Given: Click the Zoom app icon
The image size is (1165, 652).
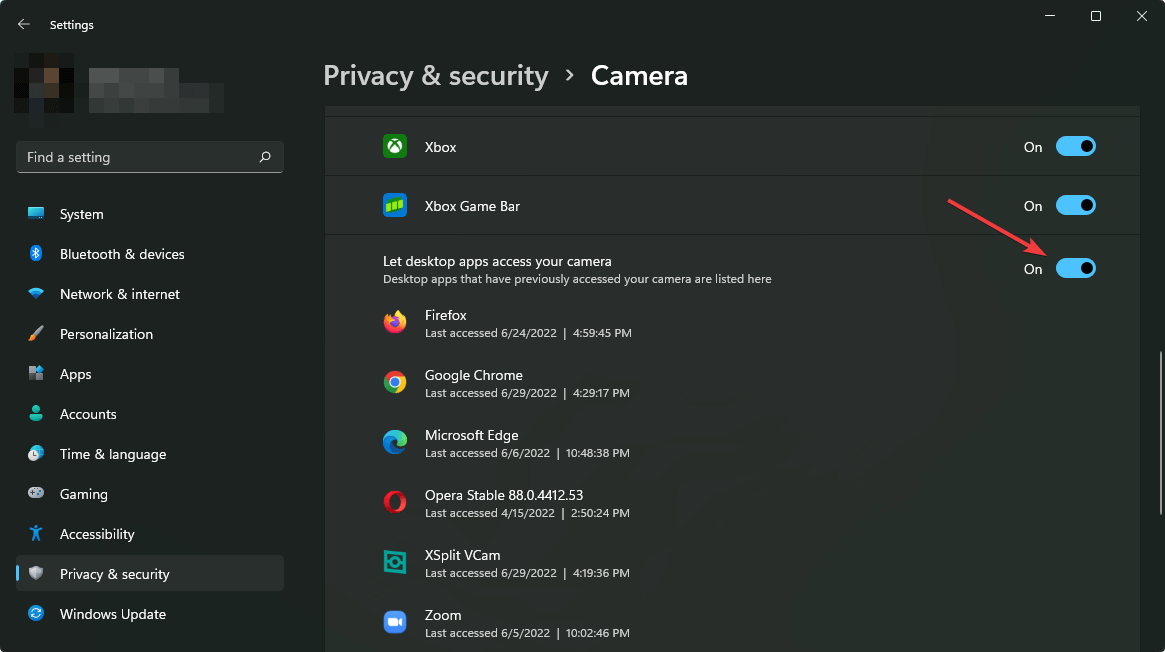Looking at the screenshot, I should (x=395, y=622).
